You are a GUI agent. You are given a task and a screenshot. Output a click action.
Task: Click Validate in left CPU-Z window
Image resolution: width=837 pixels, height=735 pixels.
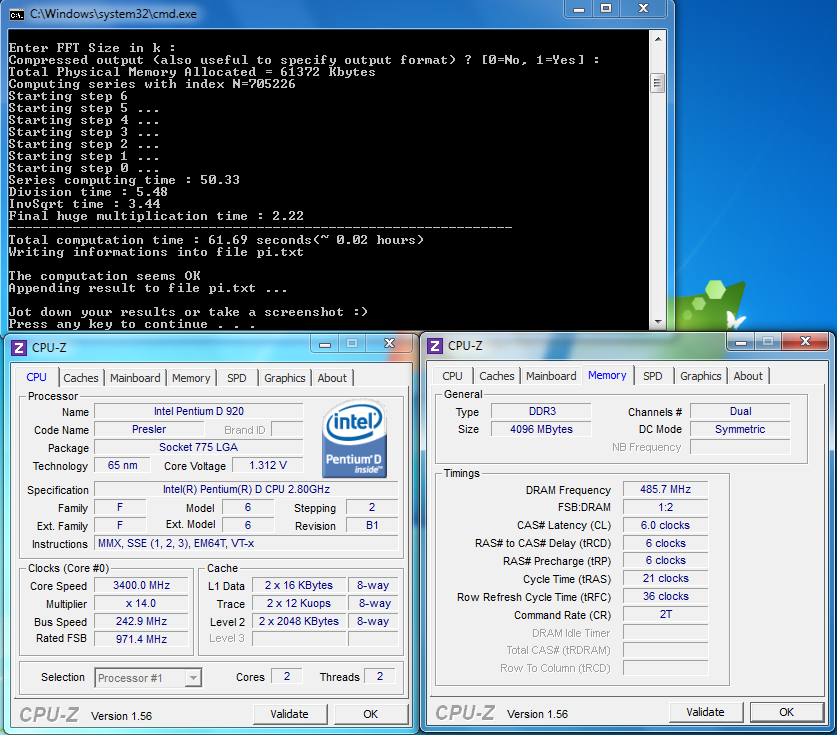click(289, 714)
